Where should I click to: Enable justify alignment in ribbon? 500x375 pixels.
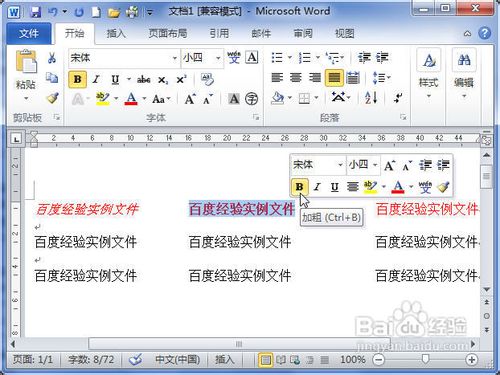pos(334,78)
